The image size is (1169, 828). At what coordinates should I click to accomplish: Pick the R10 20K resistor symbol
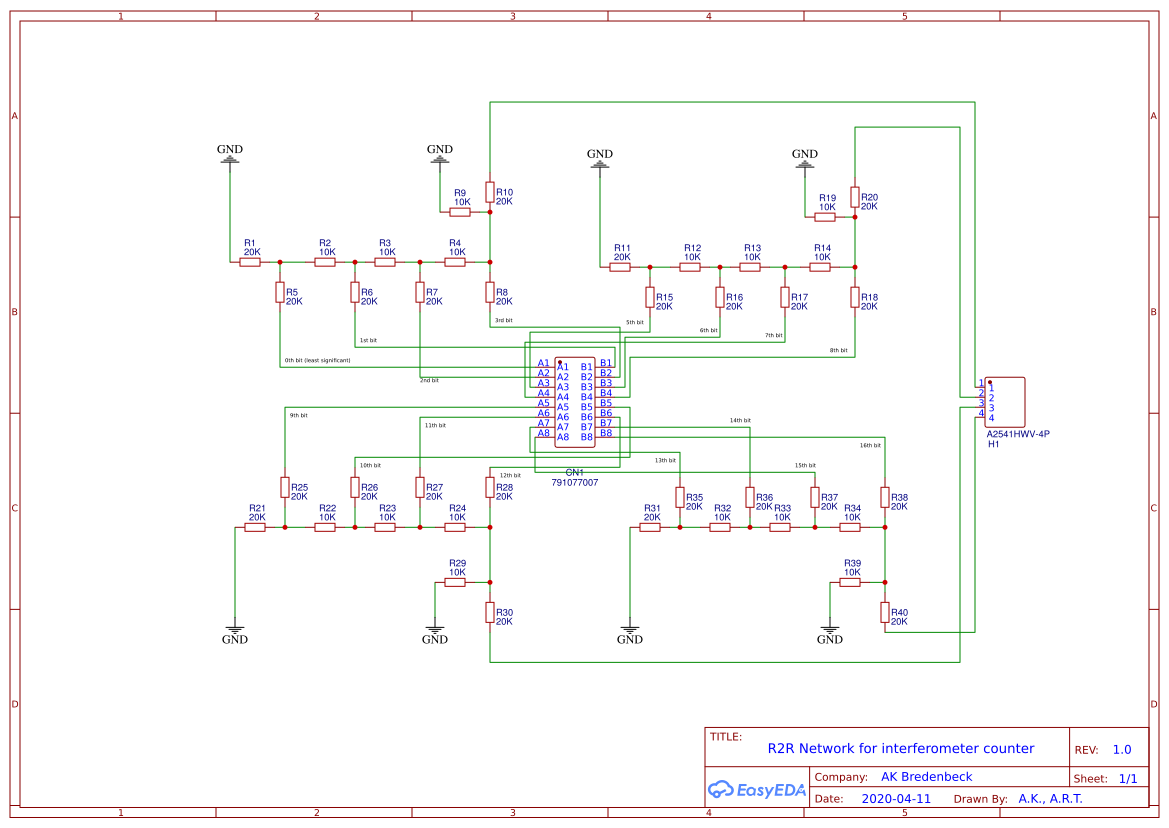(x=490, y=192)
